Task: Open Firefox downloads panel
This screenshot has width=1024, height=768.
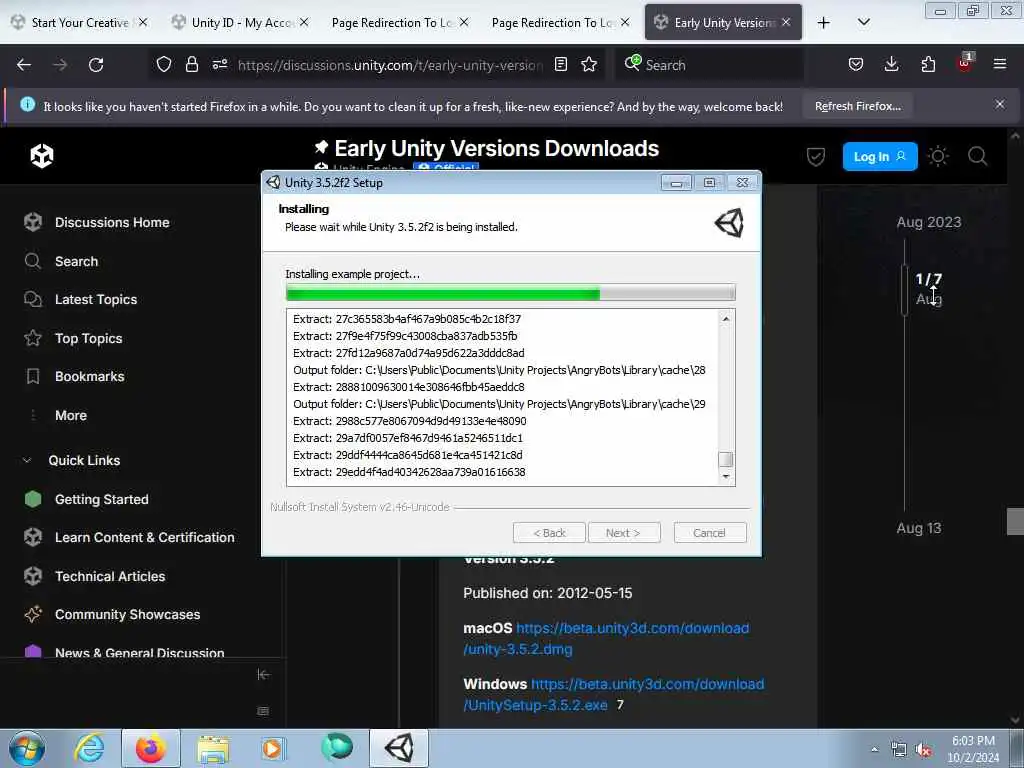Action: (x=891, y=64)
